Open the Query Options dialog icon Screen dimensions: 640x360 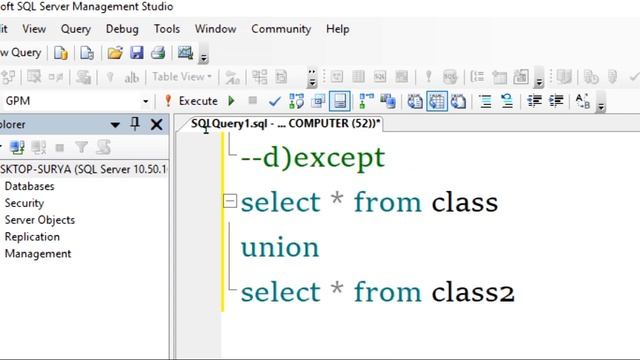point(318,101)
